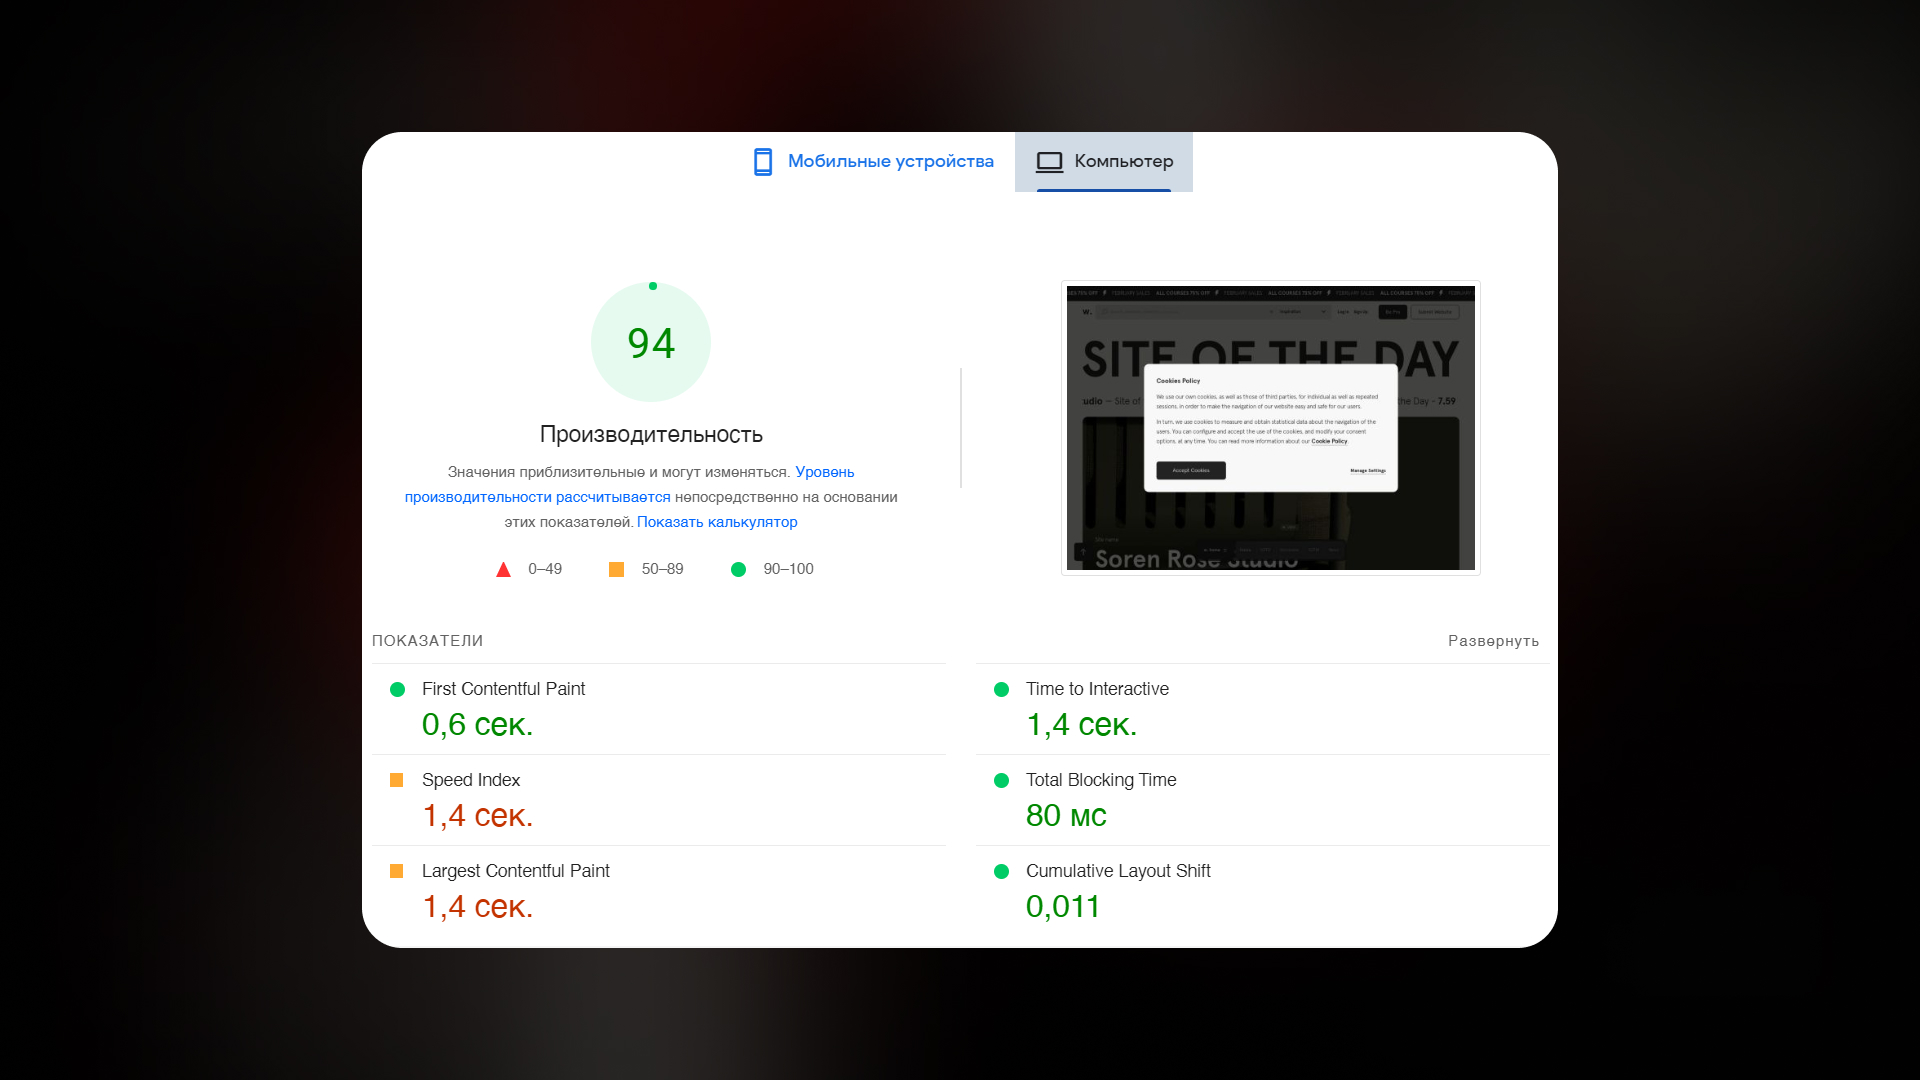Viewport: 1920px width, 1080px height.
Task: Open Показать калькулятор link
Action: click(717, 522)
